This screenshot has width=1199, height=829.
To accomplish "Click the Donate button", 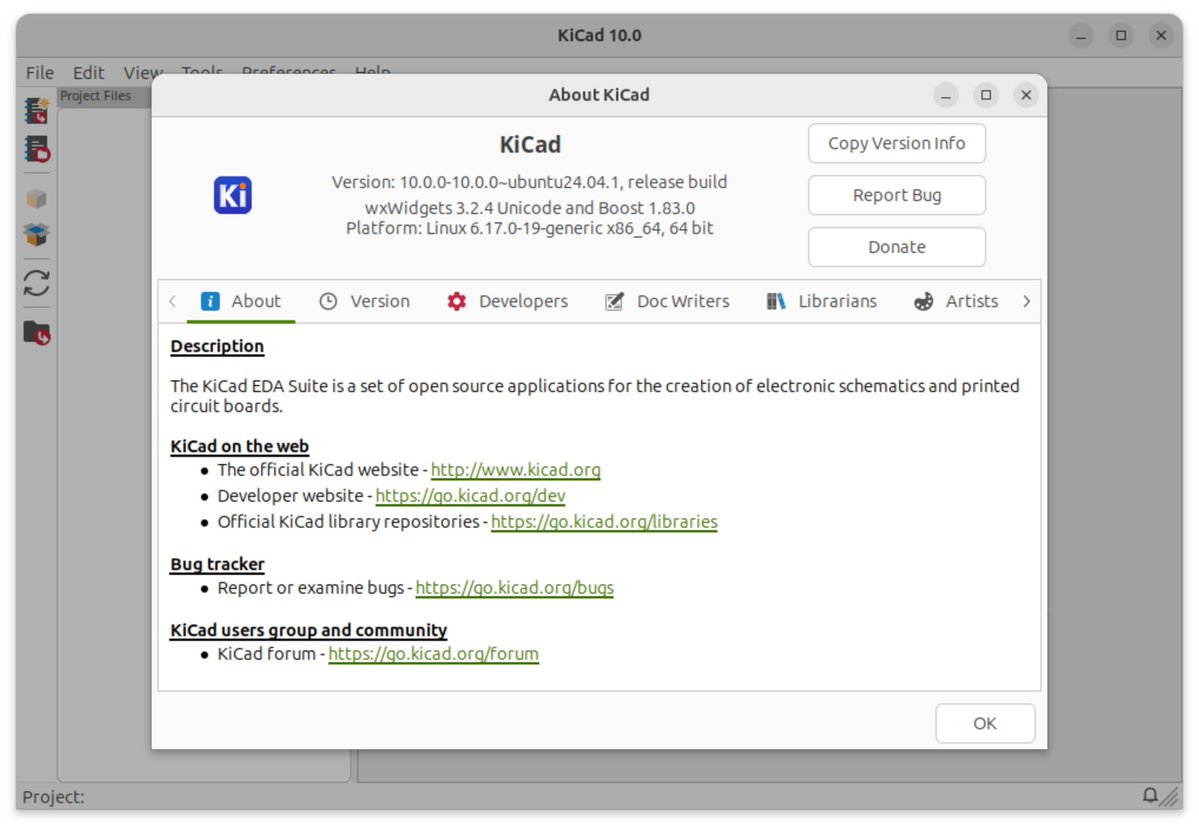I will [x=896, y=247].
